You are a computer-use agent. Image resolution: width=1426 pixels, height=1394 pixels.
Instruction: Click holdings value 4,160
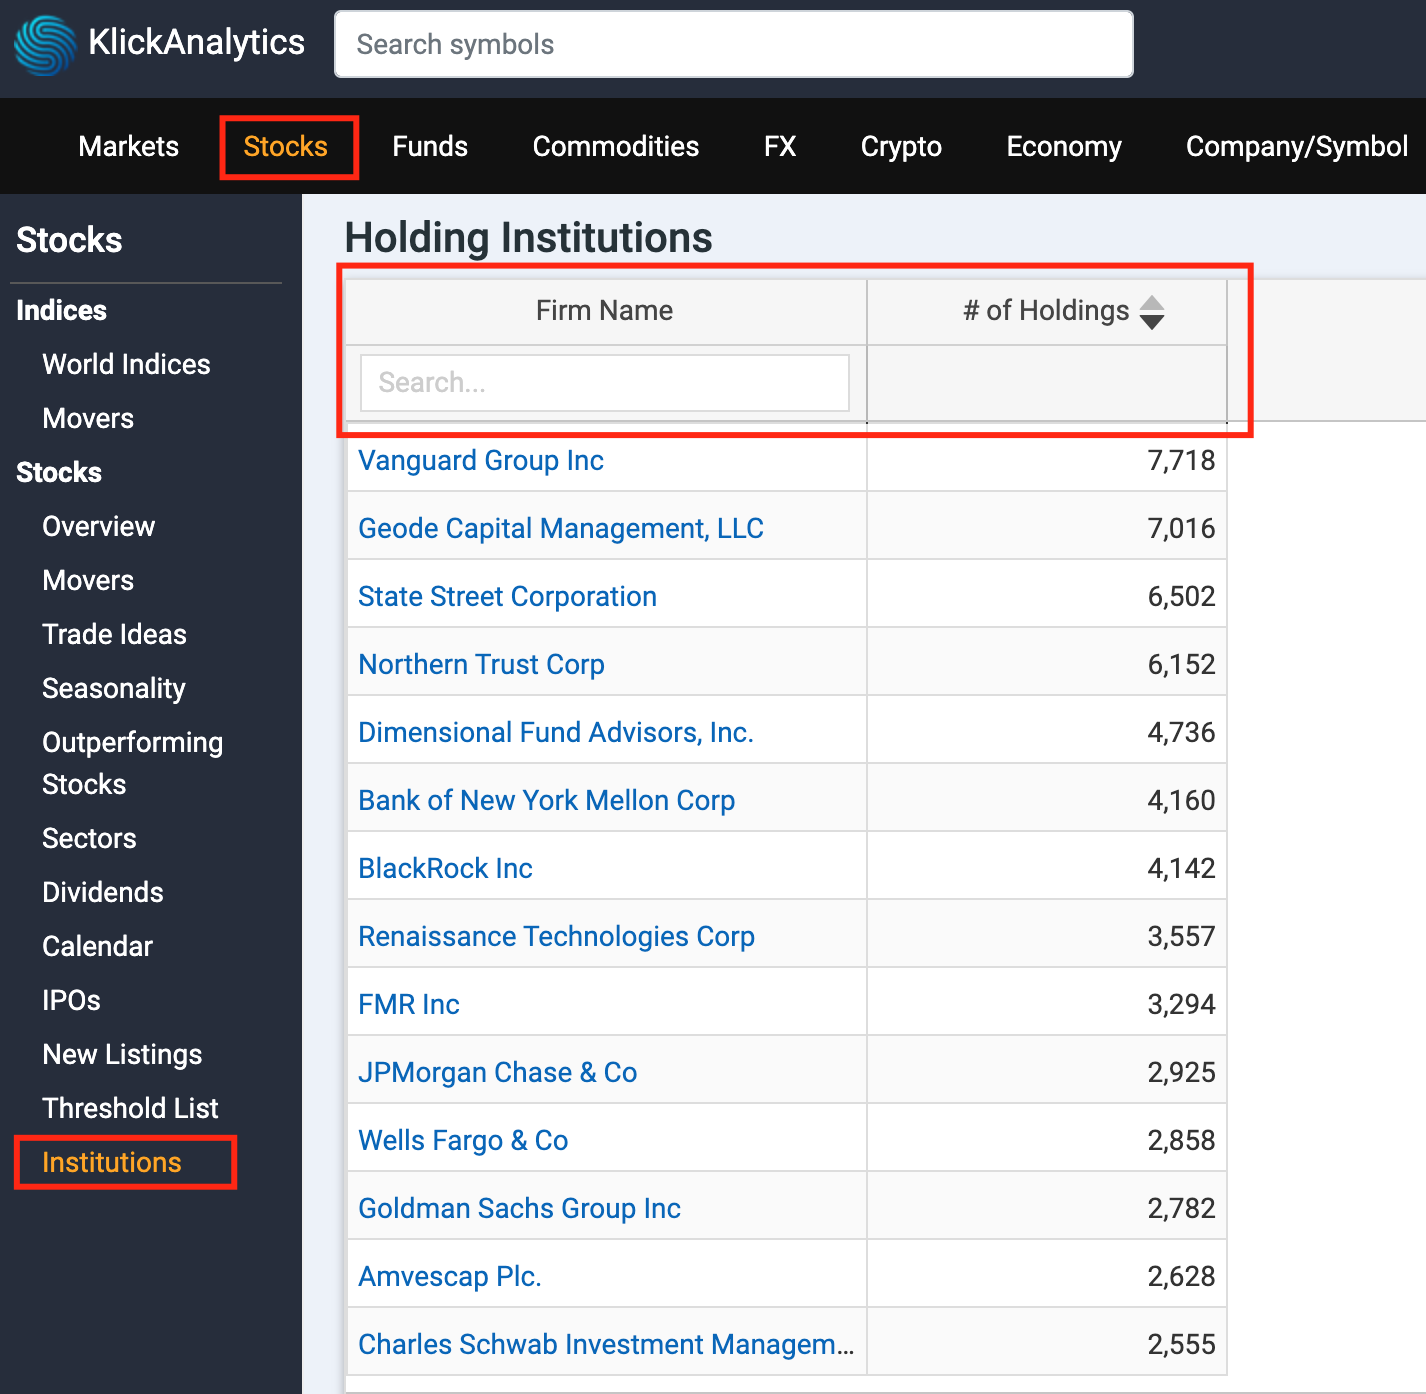(x=1181, y=800)
